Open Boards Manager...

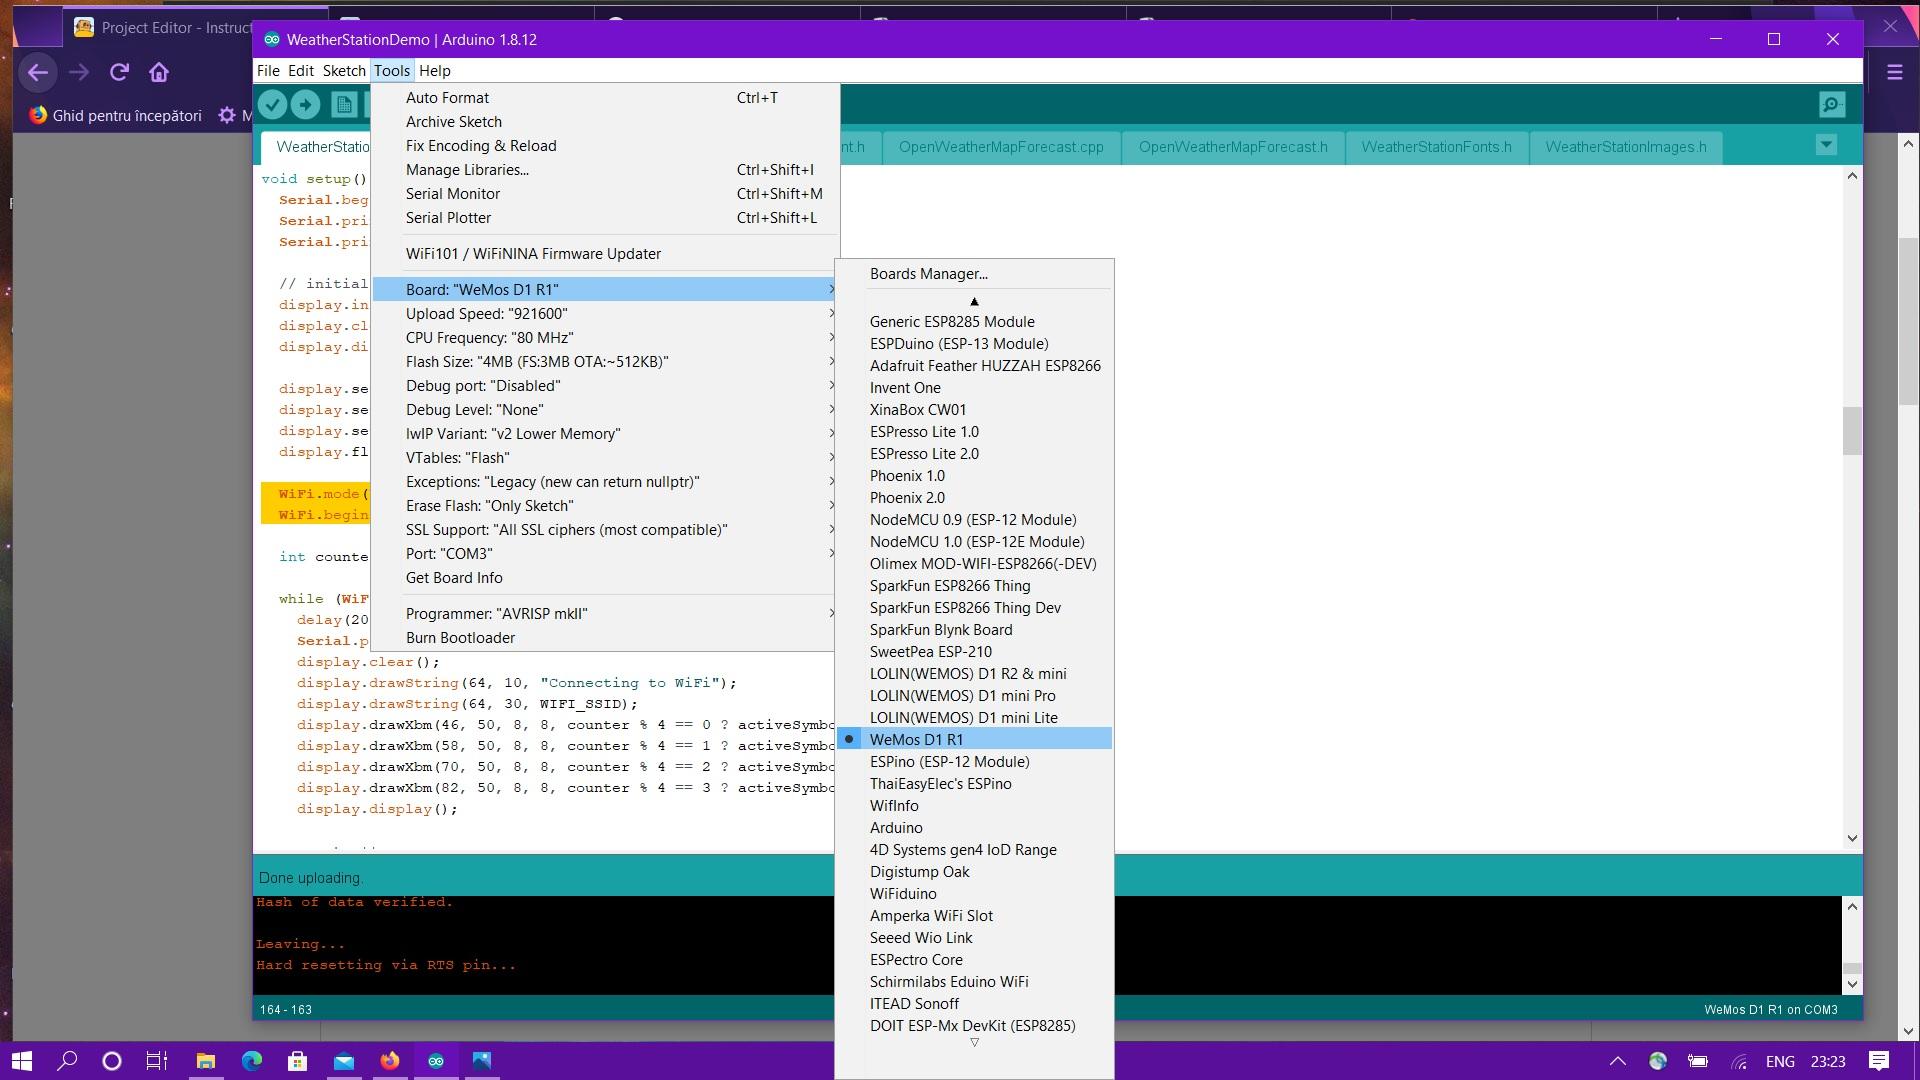(974, 273)
